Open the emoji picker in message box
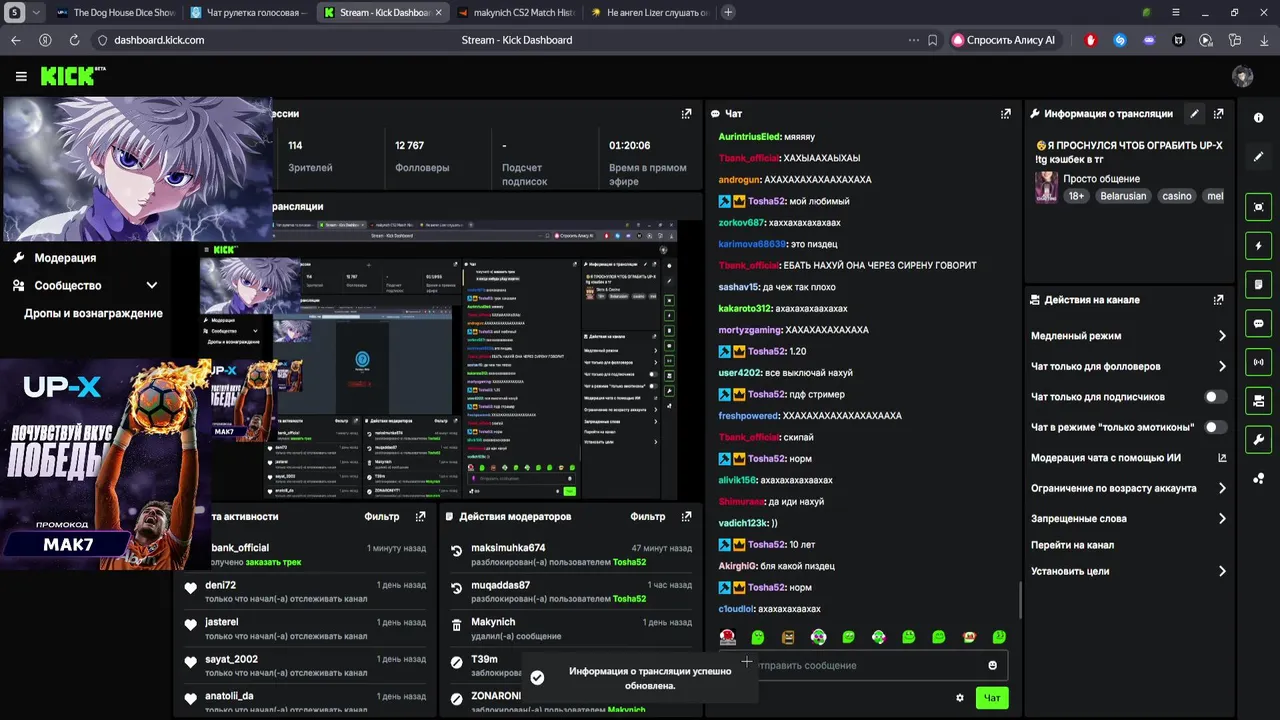The image size is (1280, 720). point(992,665)
